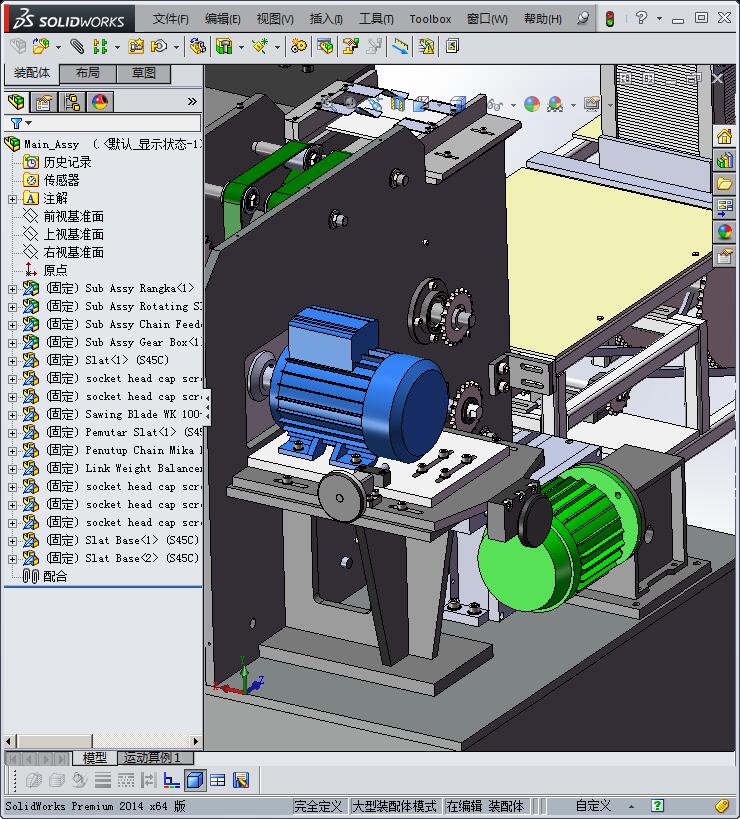Toggle the table view icon on bottom toolbar

tap(218, 780)
